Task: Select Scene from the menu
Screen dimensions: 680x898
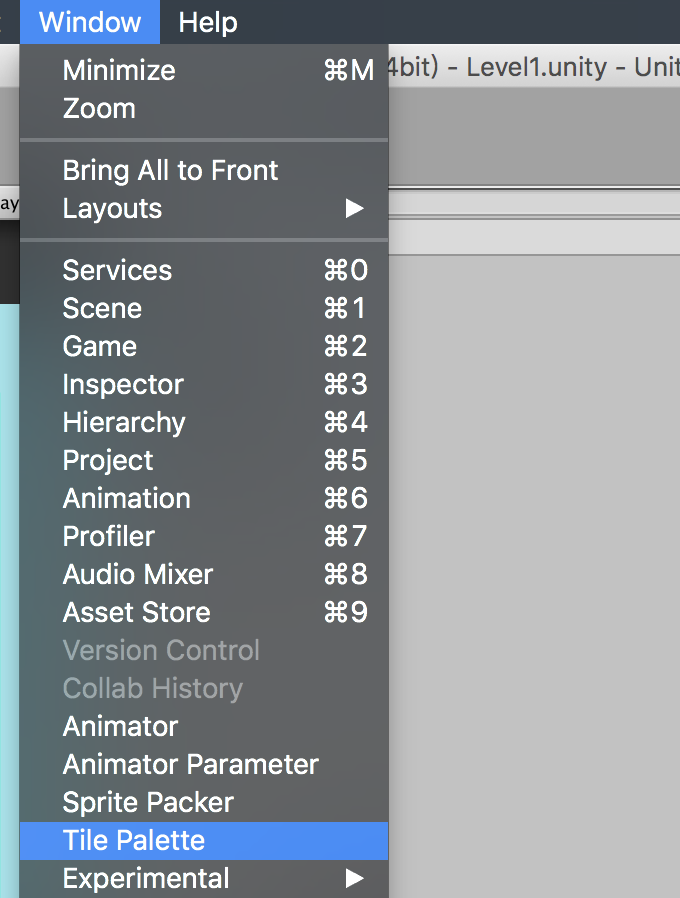Action: click(x=102, y=308)
